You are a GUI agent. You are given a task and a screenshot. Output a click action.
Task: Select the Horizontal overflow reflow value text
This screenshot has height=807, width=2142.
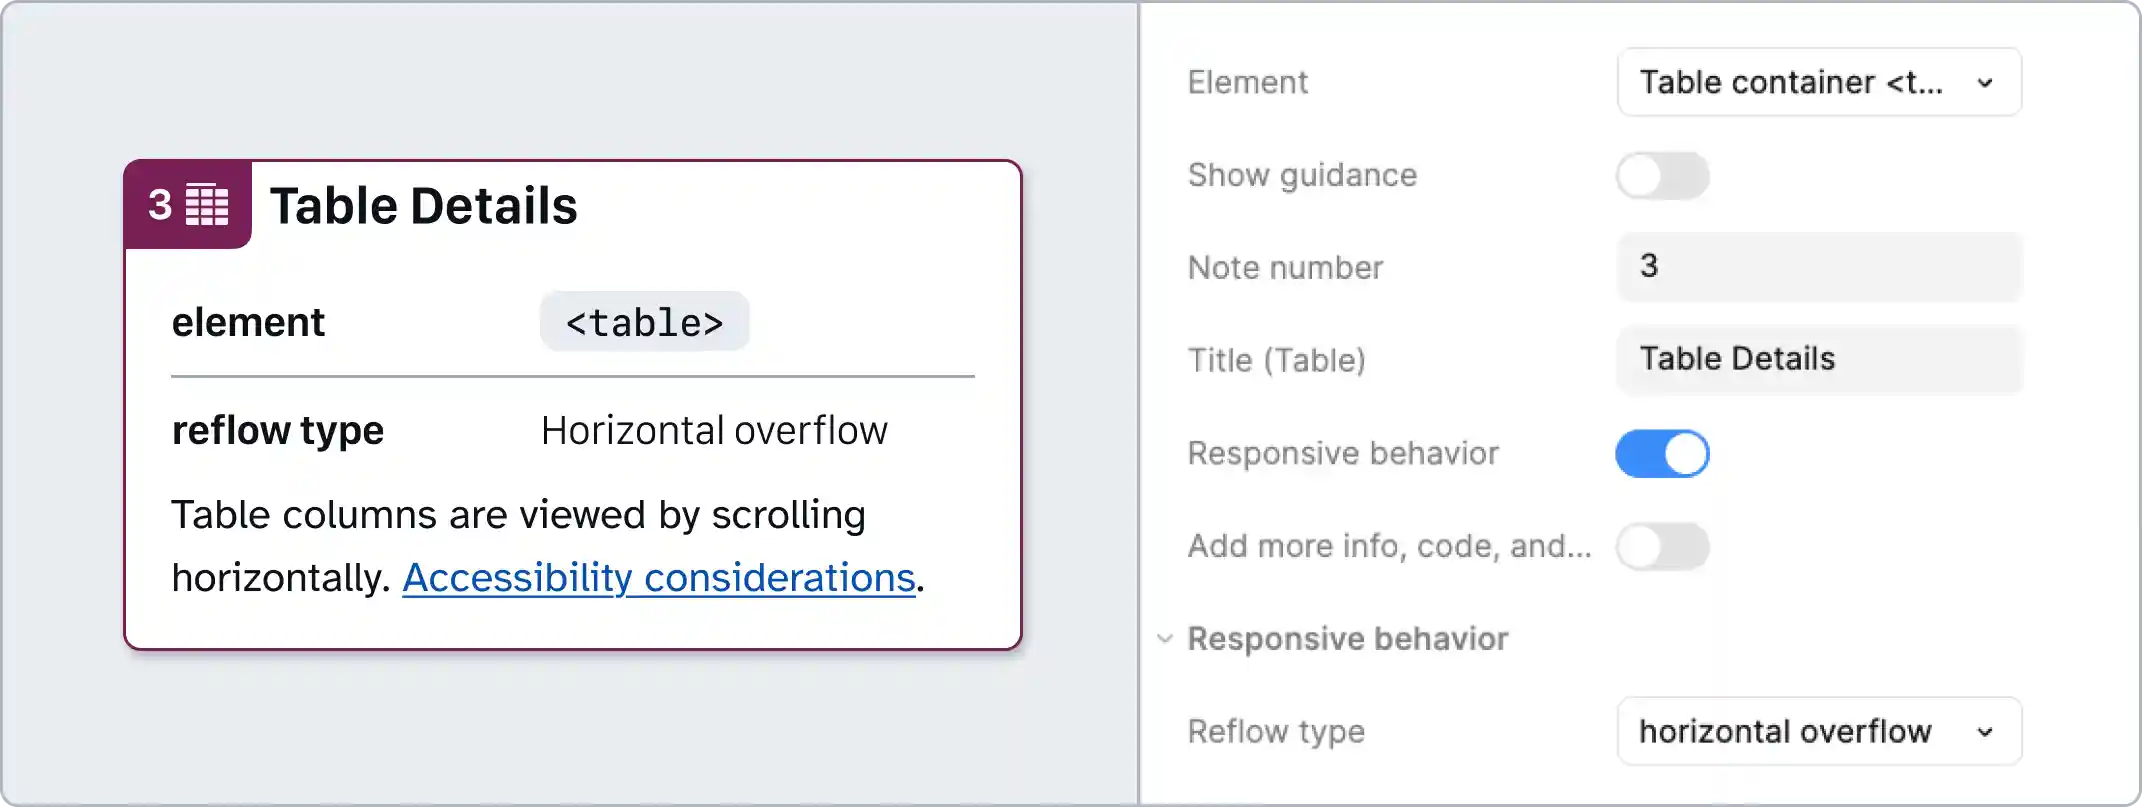713,430
